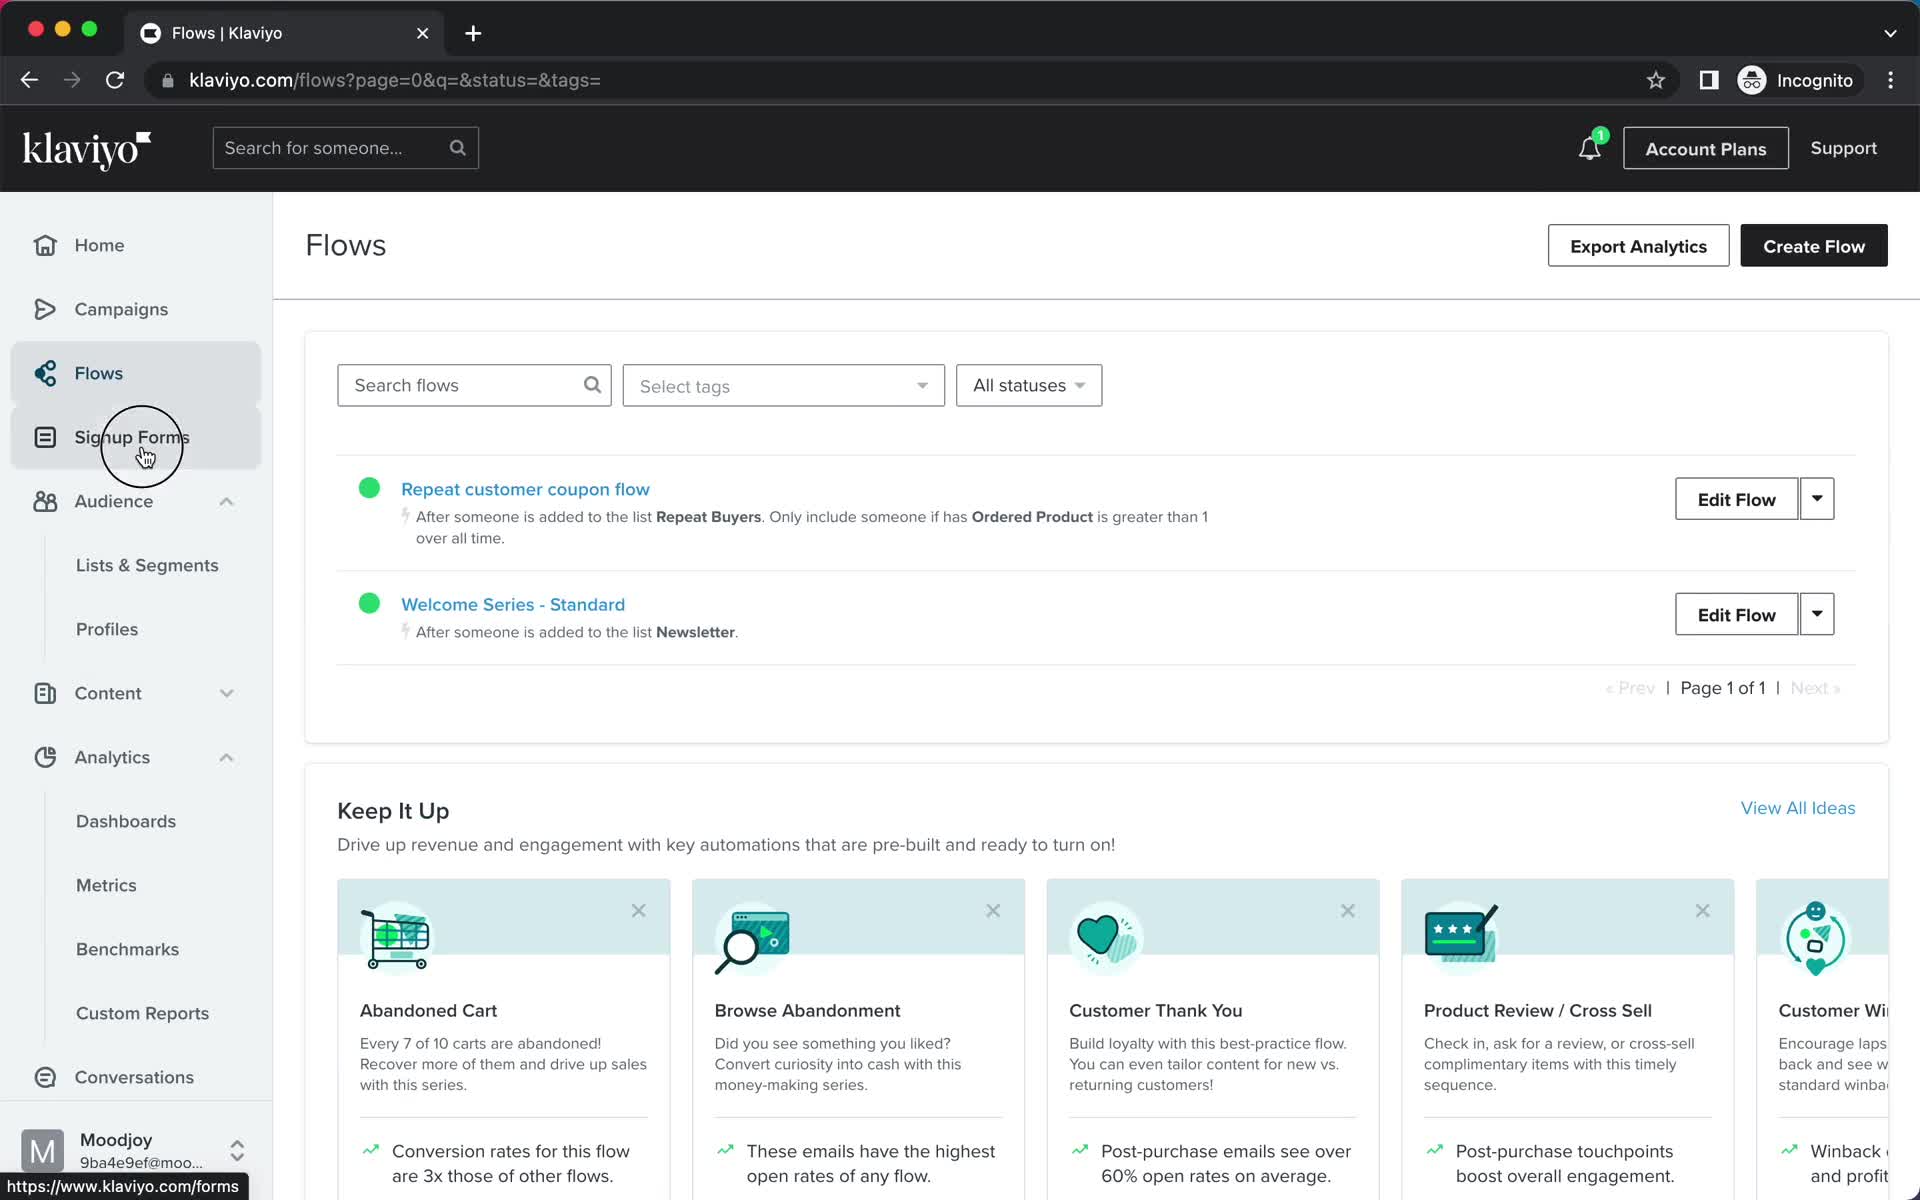Bookmark this page with the star icon

tap(1656, 80)
